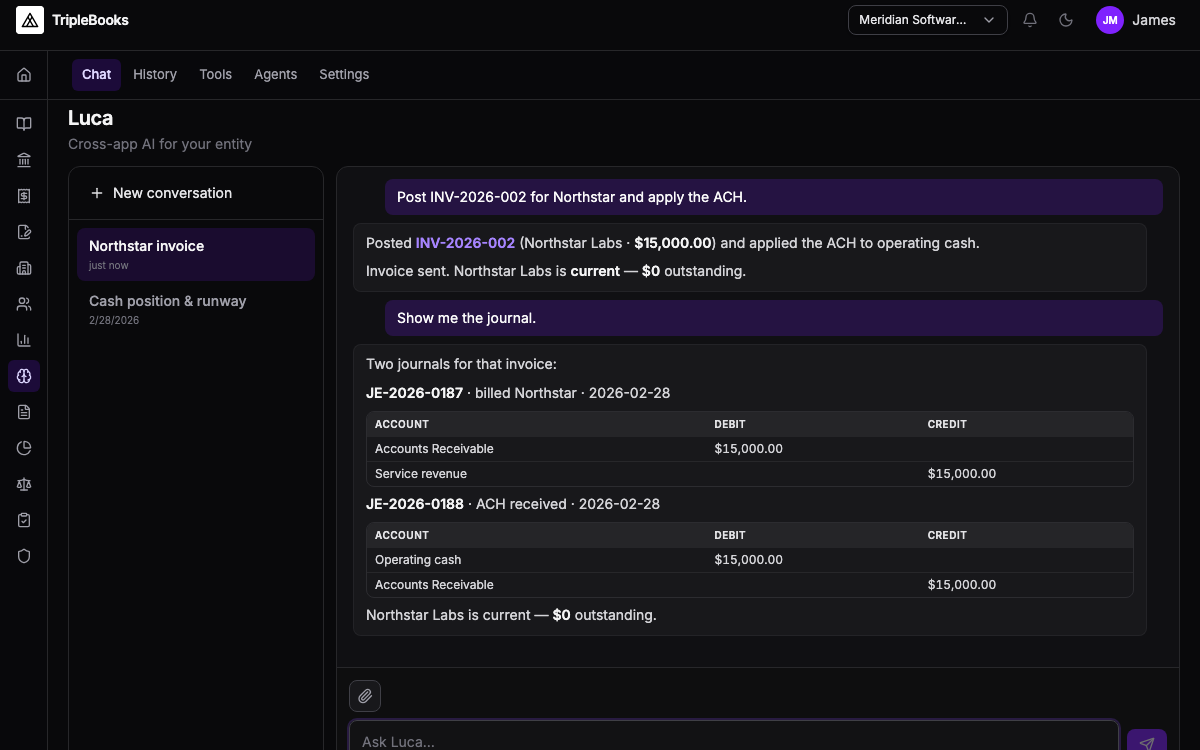Switch to the Settings tab
The width and height of the screenshot is (1200, 750).
coord(344,75)
